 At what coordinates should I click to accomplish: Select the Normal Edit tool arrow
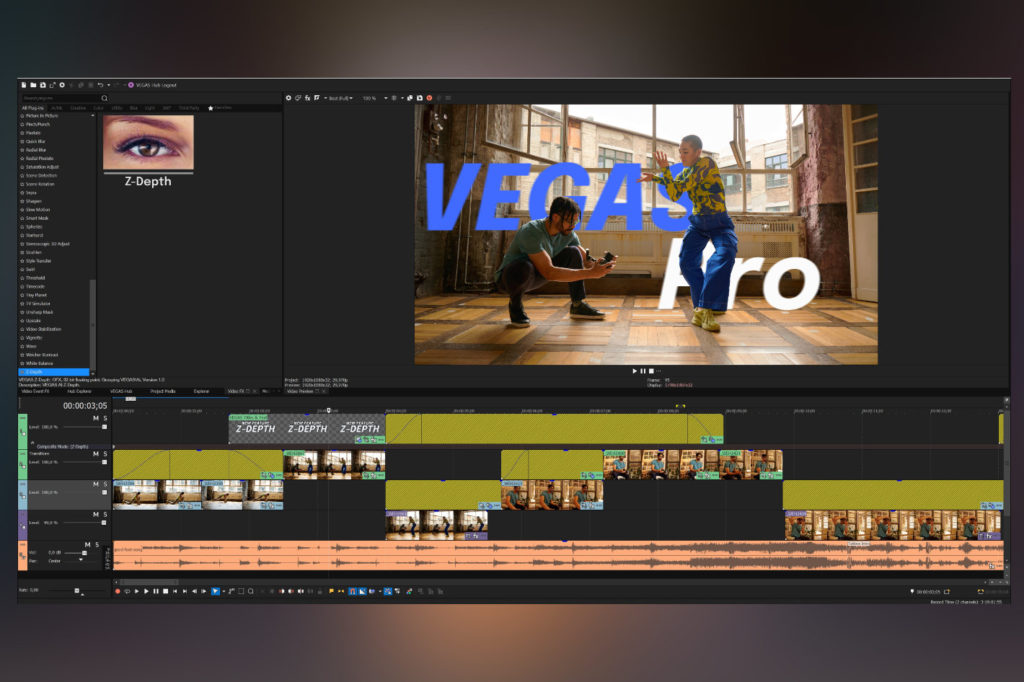point(215,591)
